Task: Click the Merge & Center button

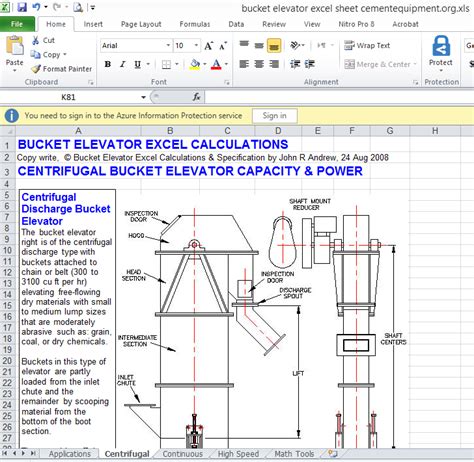Action: tap(380, 64)
